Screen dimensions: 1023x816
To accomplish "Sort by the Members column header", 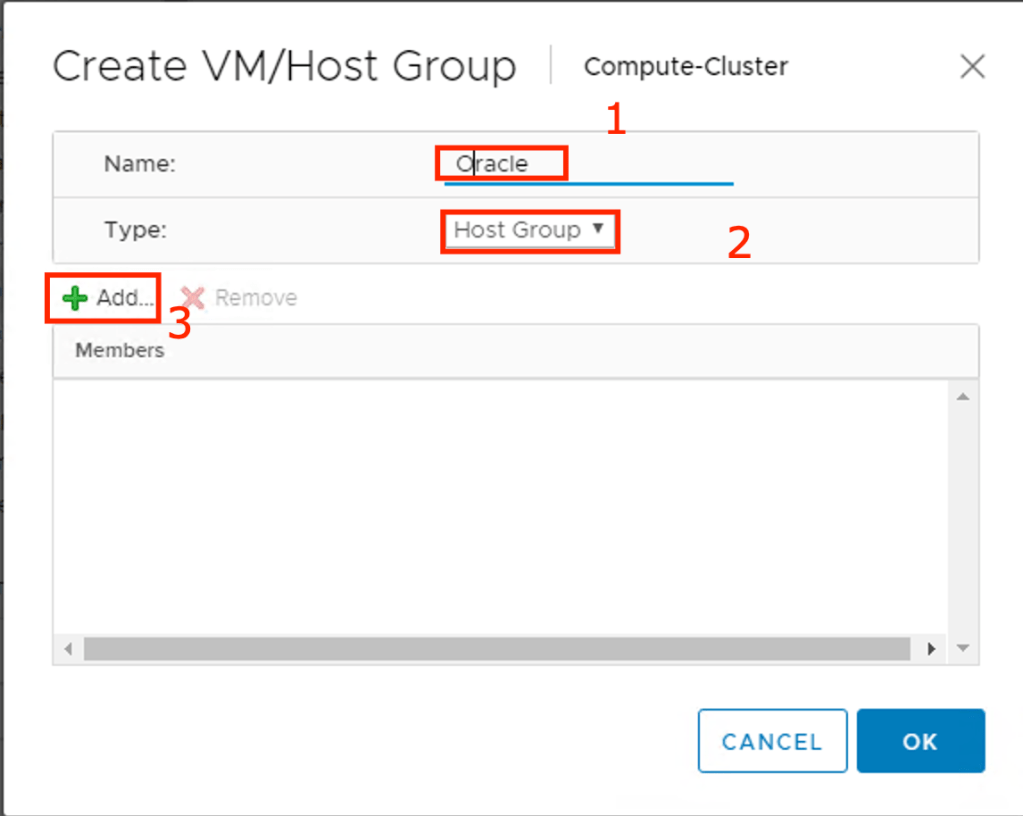I will tap(120, 350).
